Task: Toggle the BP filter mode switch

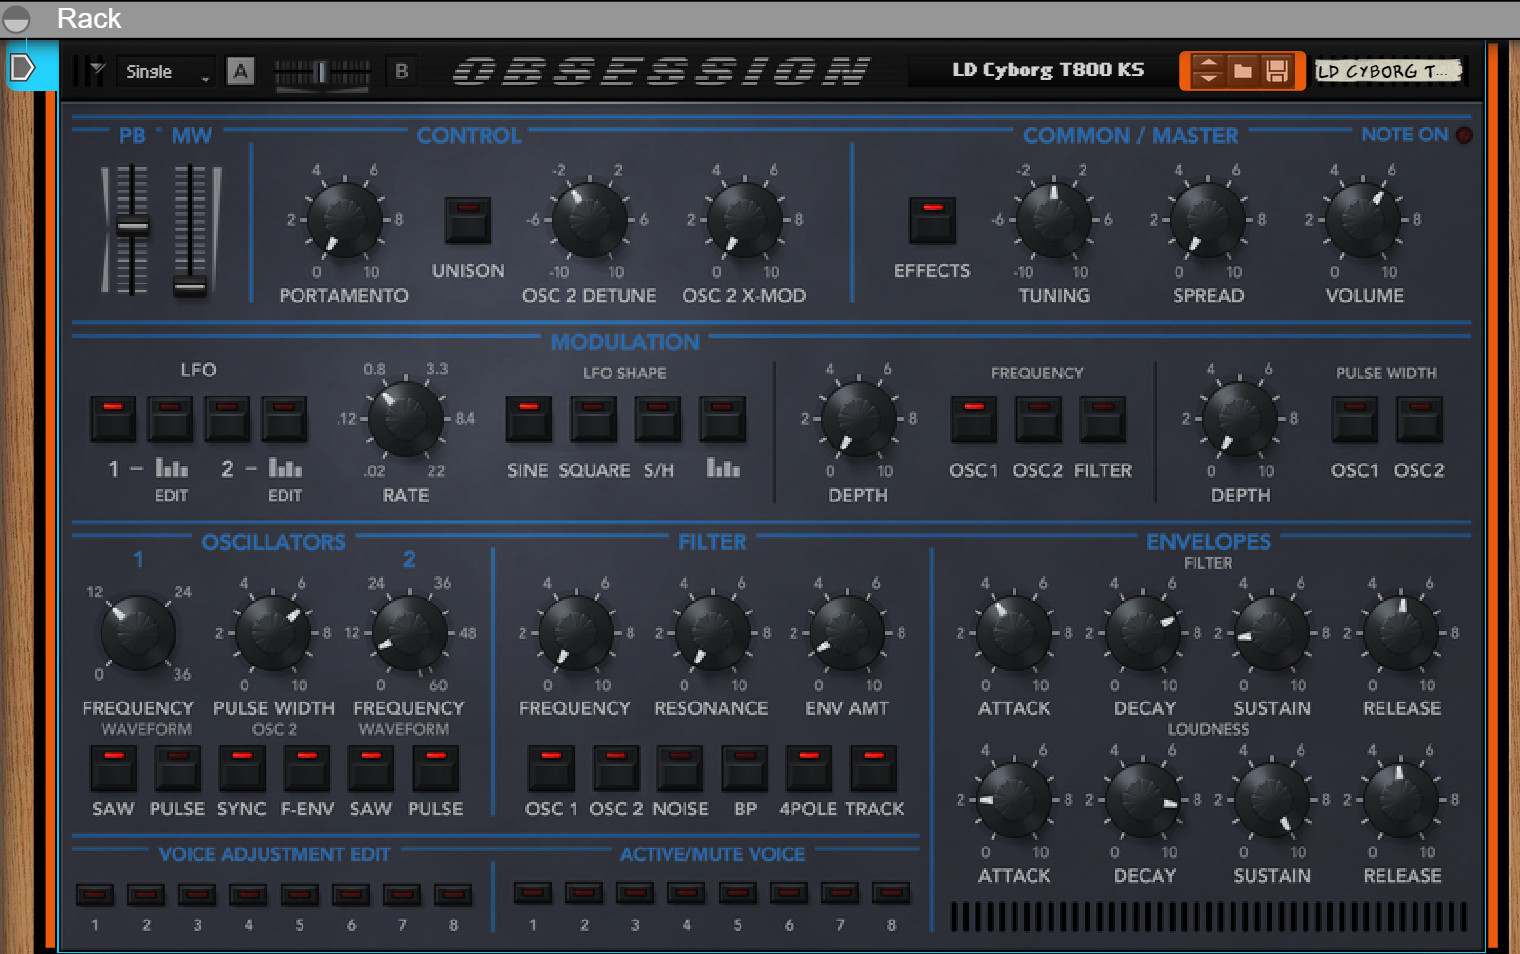Action: point(745,768)
